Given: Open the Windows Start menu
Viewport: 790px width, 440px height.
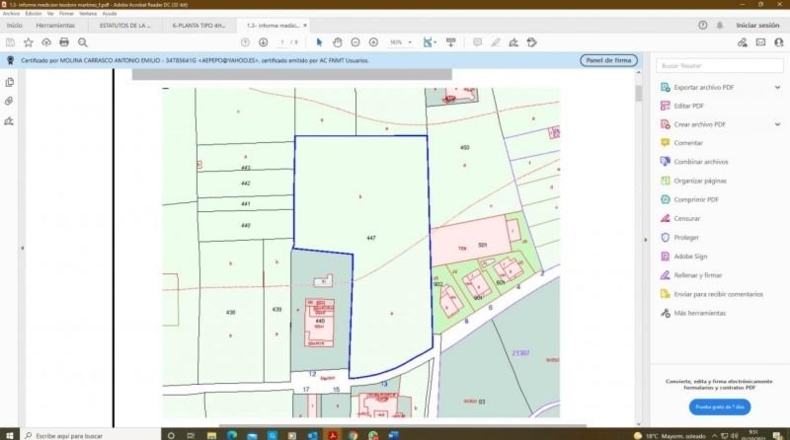Looking at the screenshot, I should pyautogui.click(x=9, y=435).
